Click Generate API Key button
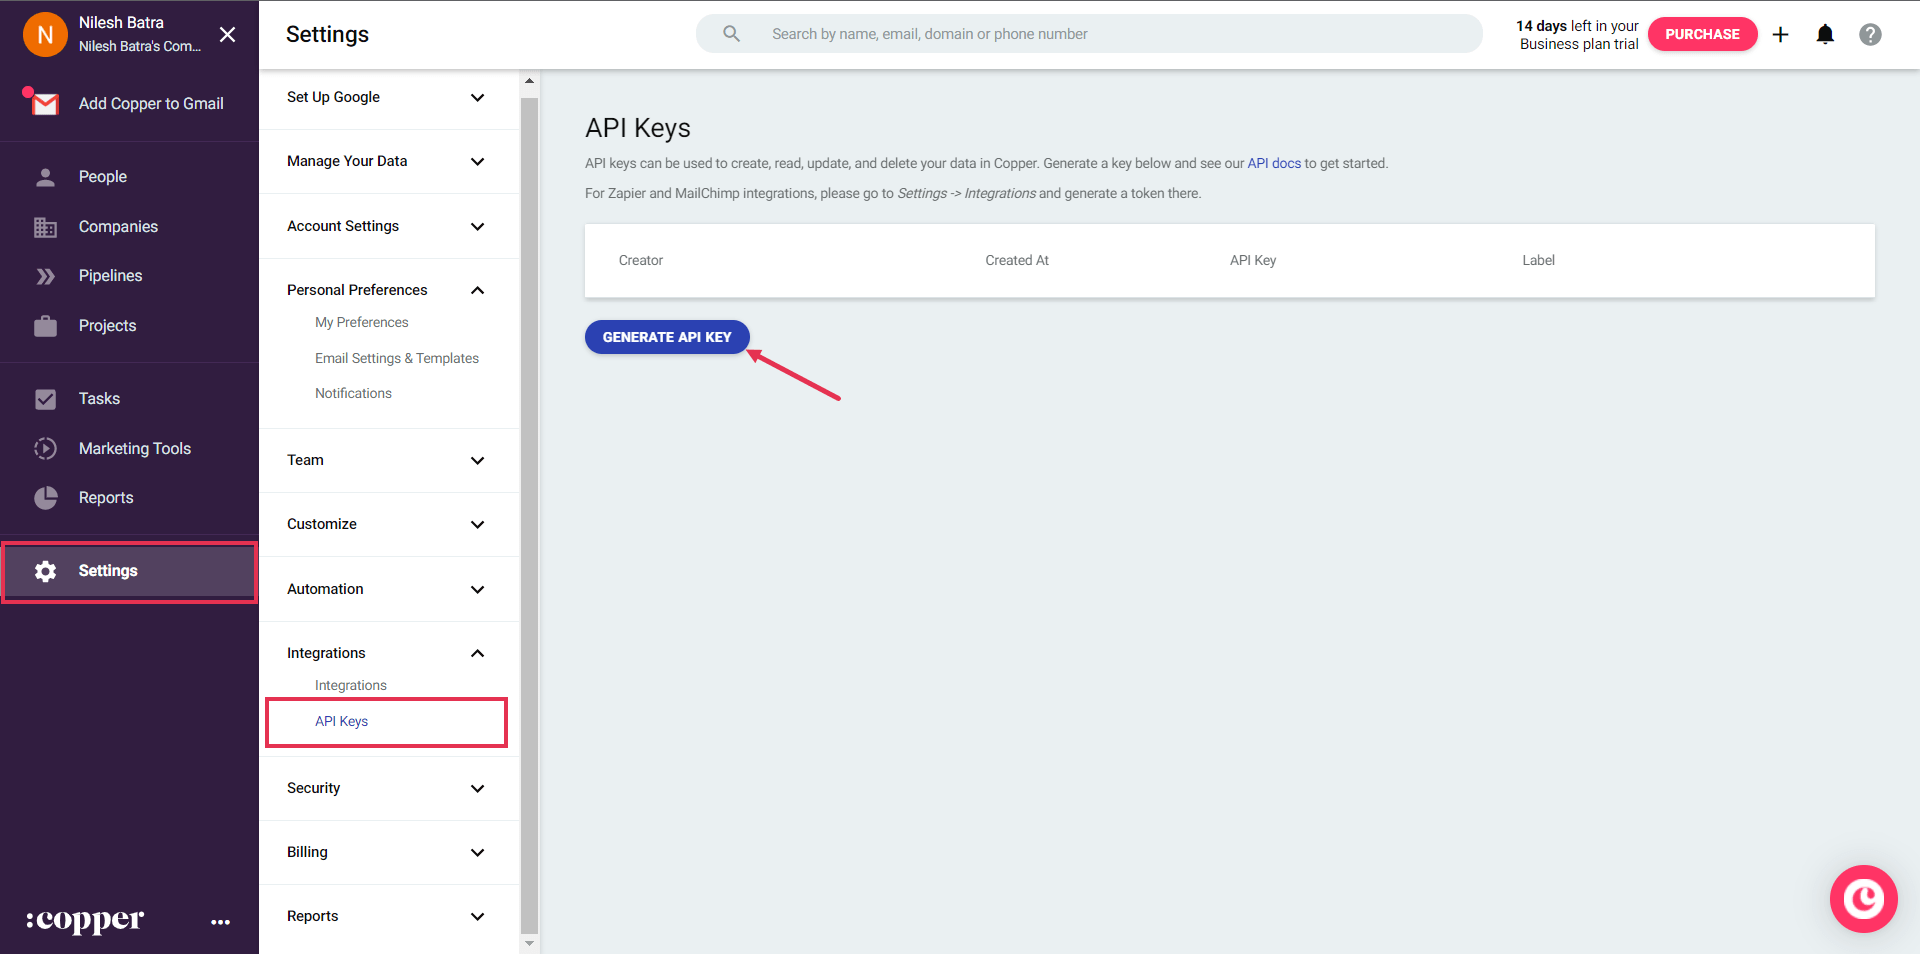1920x954 pixels. coord(667,337)
